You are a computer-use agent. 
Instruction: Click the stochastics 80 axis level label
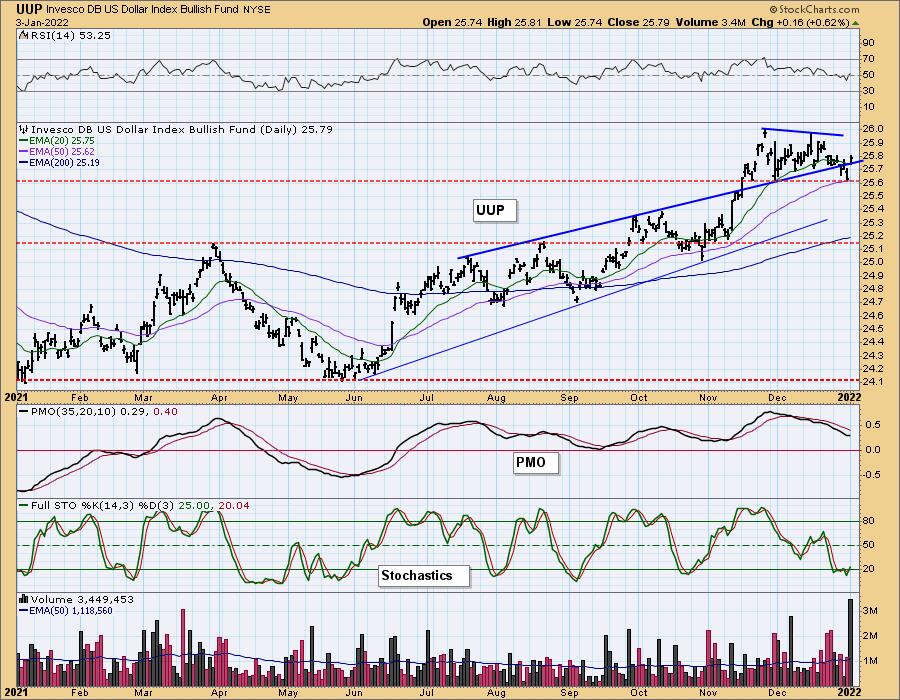pos(868,521)
